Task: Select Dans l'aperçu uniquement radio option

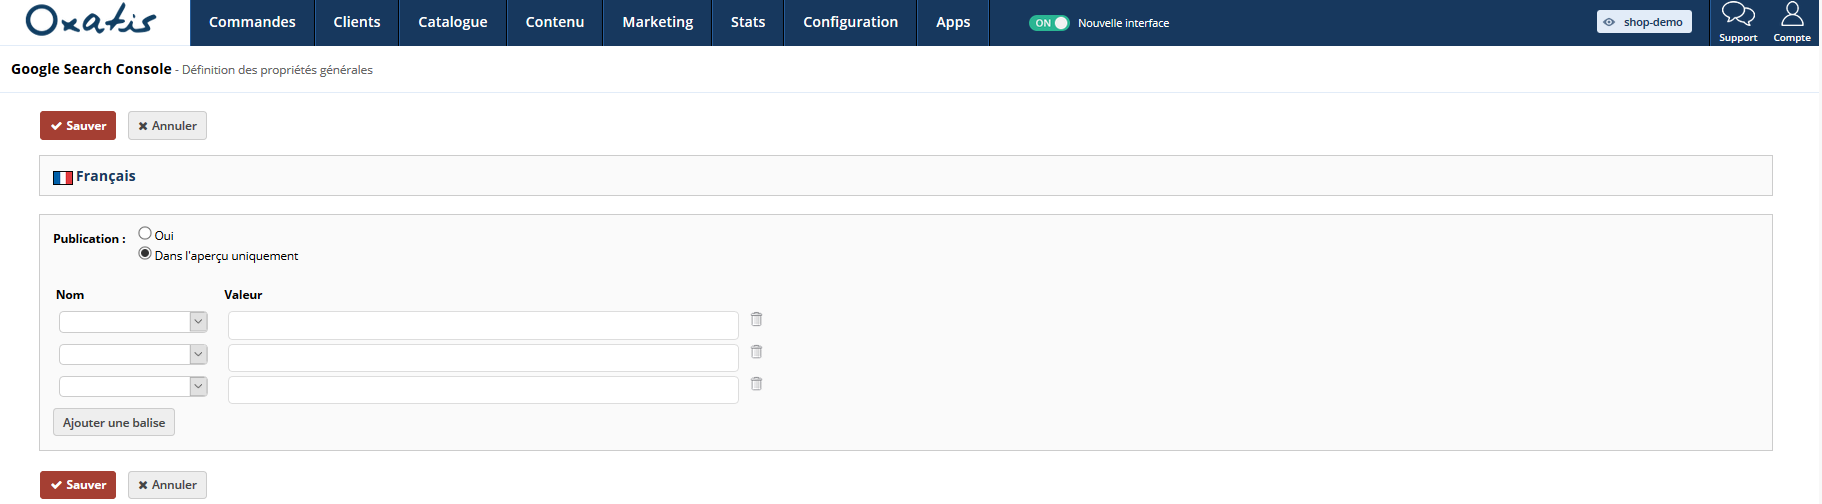Action: coord(145,253)
